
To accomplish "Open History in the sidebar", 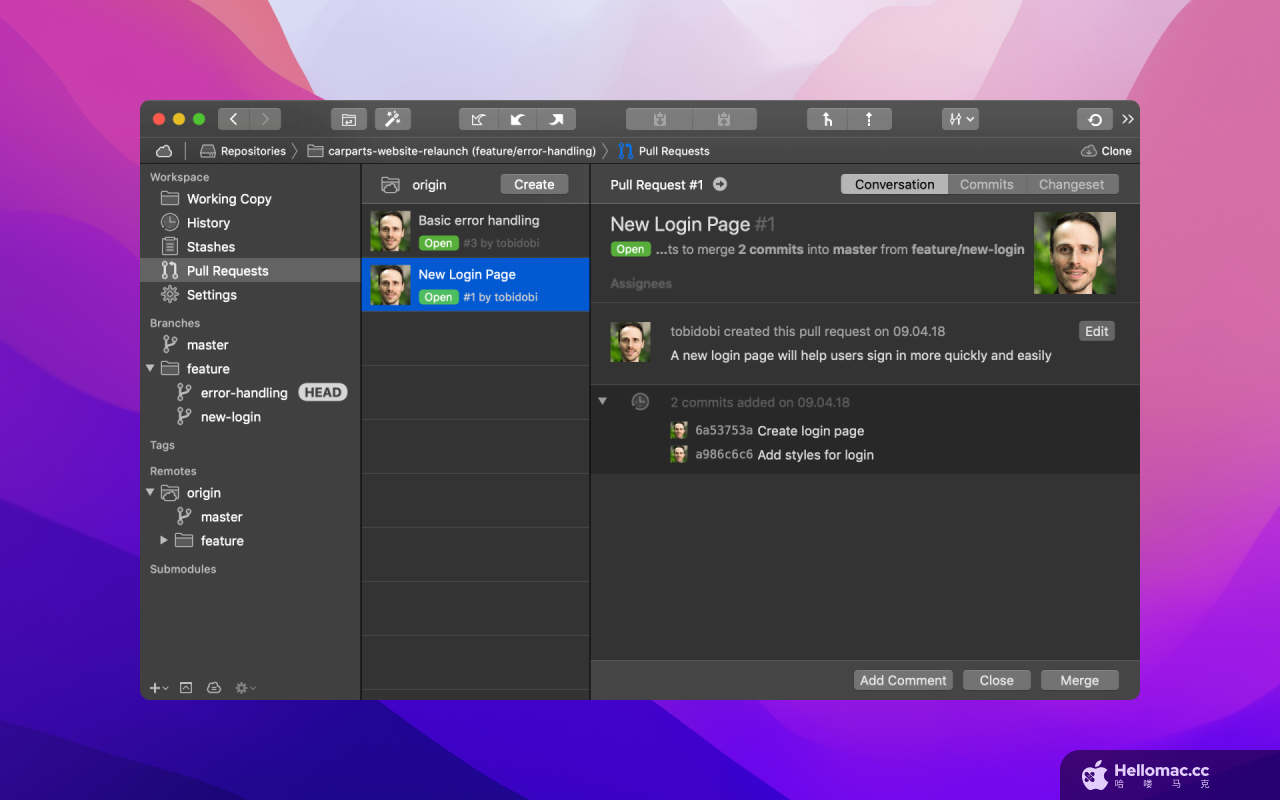I will [x=250, y=223].
